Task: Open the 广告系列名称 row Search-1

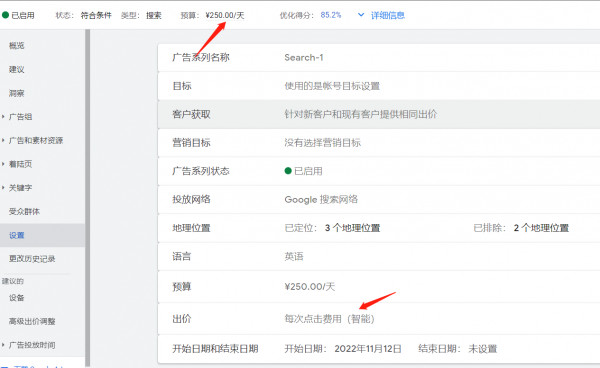Action: (379, 57)
